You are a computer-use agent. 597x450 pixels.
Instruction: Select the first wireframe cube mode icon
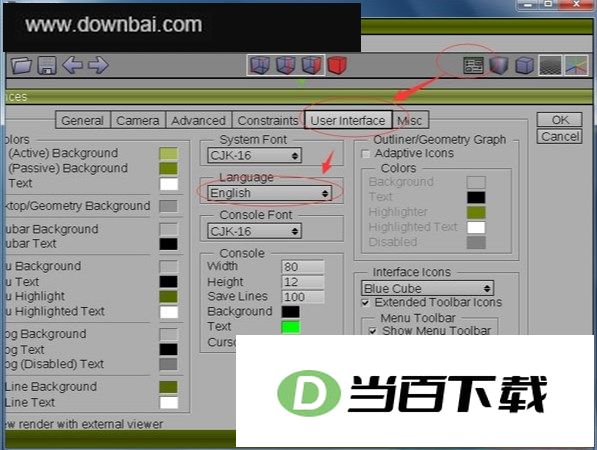tap(260, 65)
